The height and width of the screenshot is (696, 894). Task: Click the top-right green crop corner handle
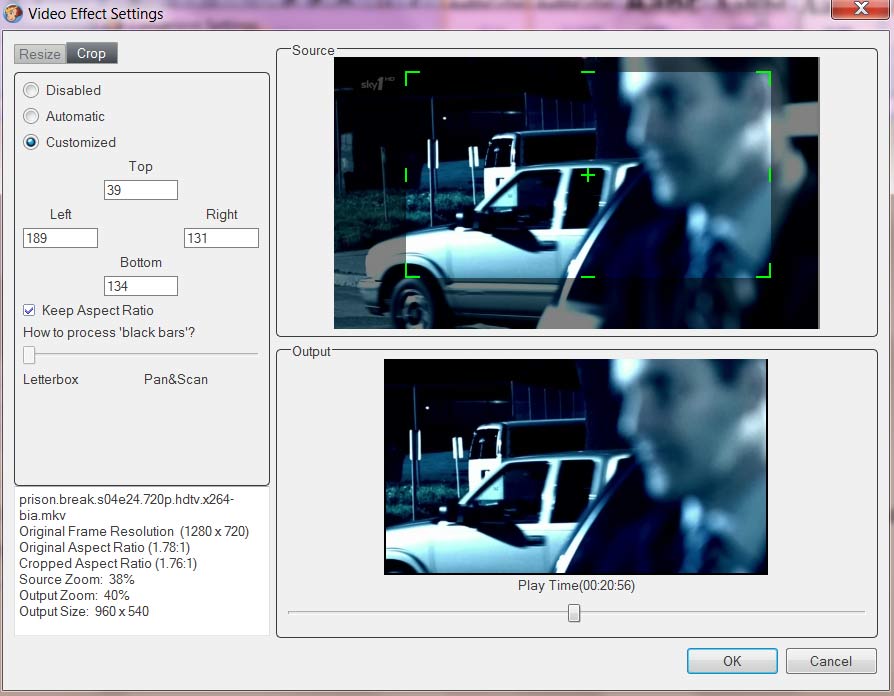coord(764,78)
